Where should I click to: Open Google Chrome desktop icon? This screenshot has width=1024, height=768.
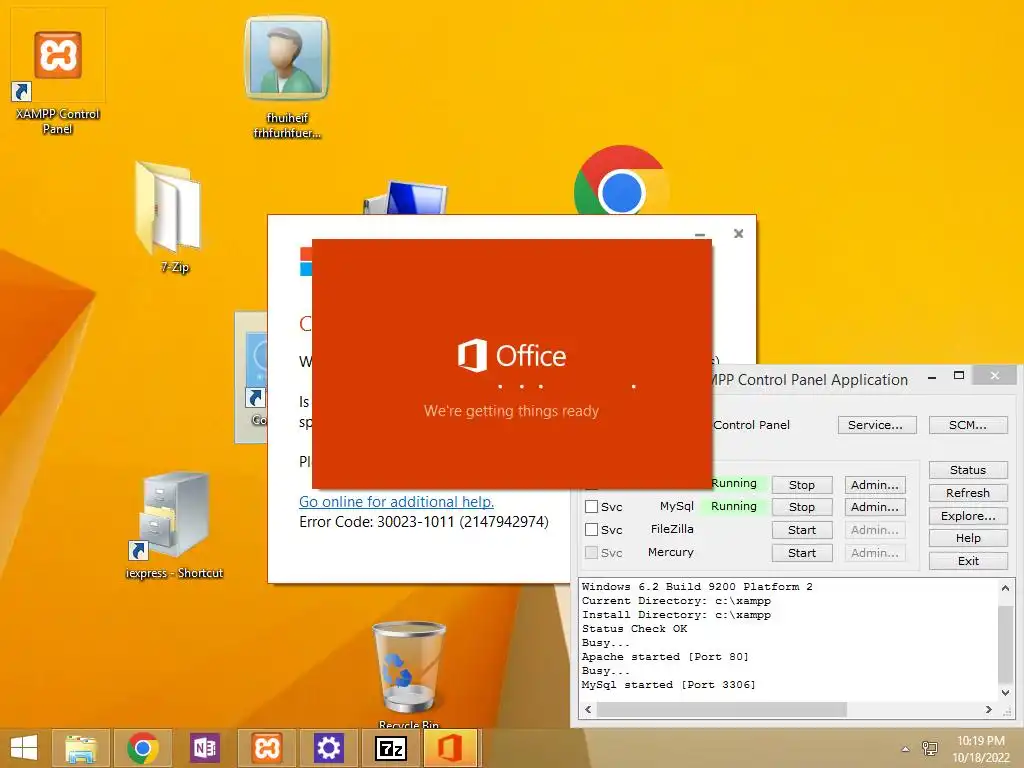click(x=621, y=180)
